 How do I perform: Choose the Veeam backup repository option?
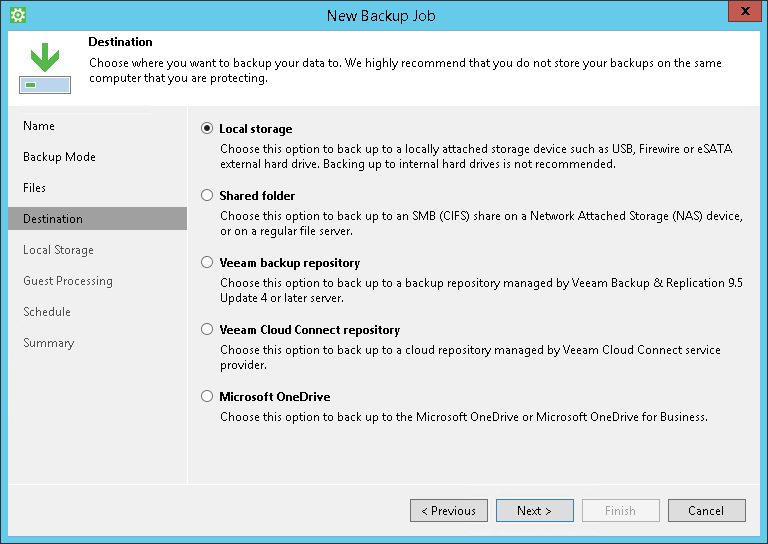coord(207,263)
